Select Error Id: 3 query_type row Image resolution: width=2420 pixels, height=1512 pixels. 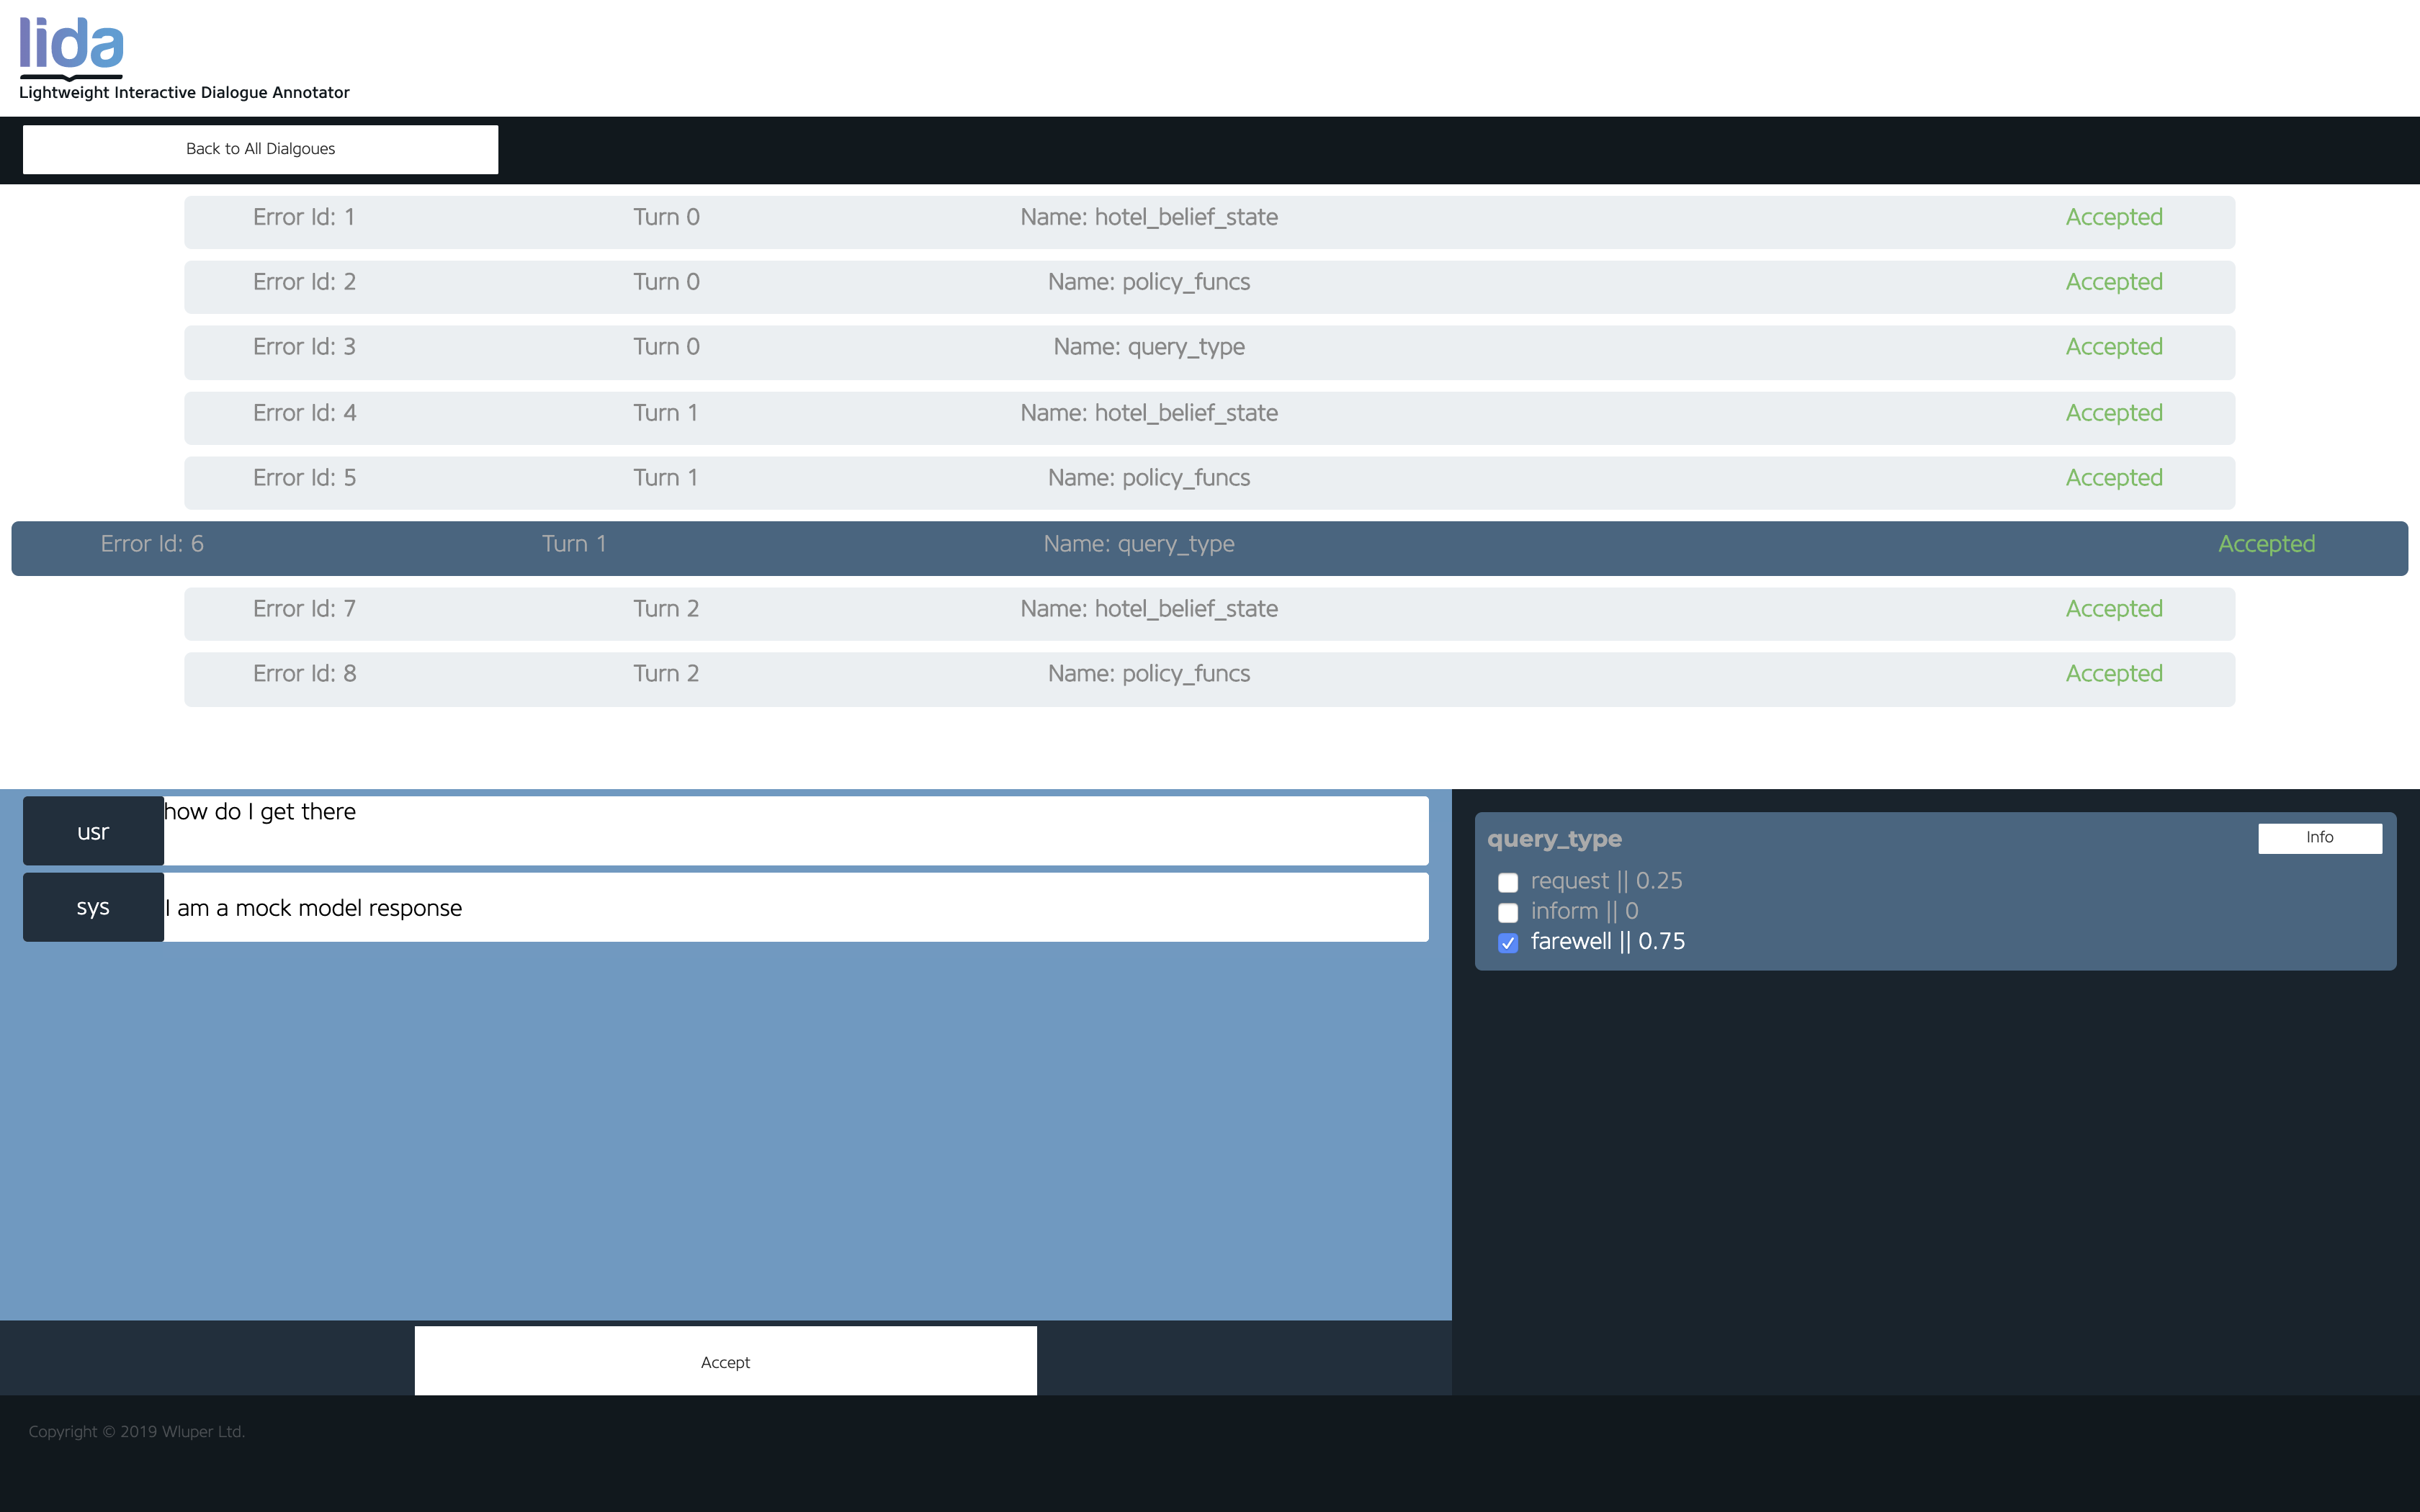(x=1208, y=351)
